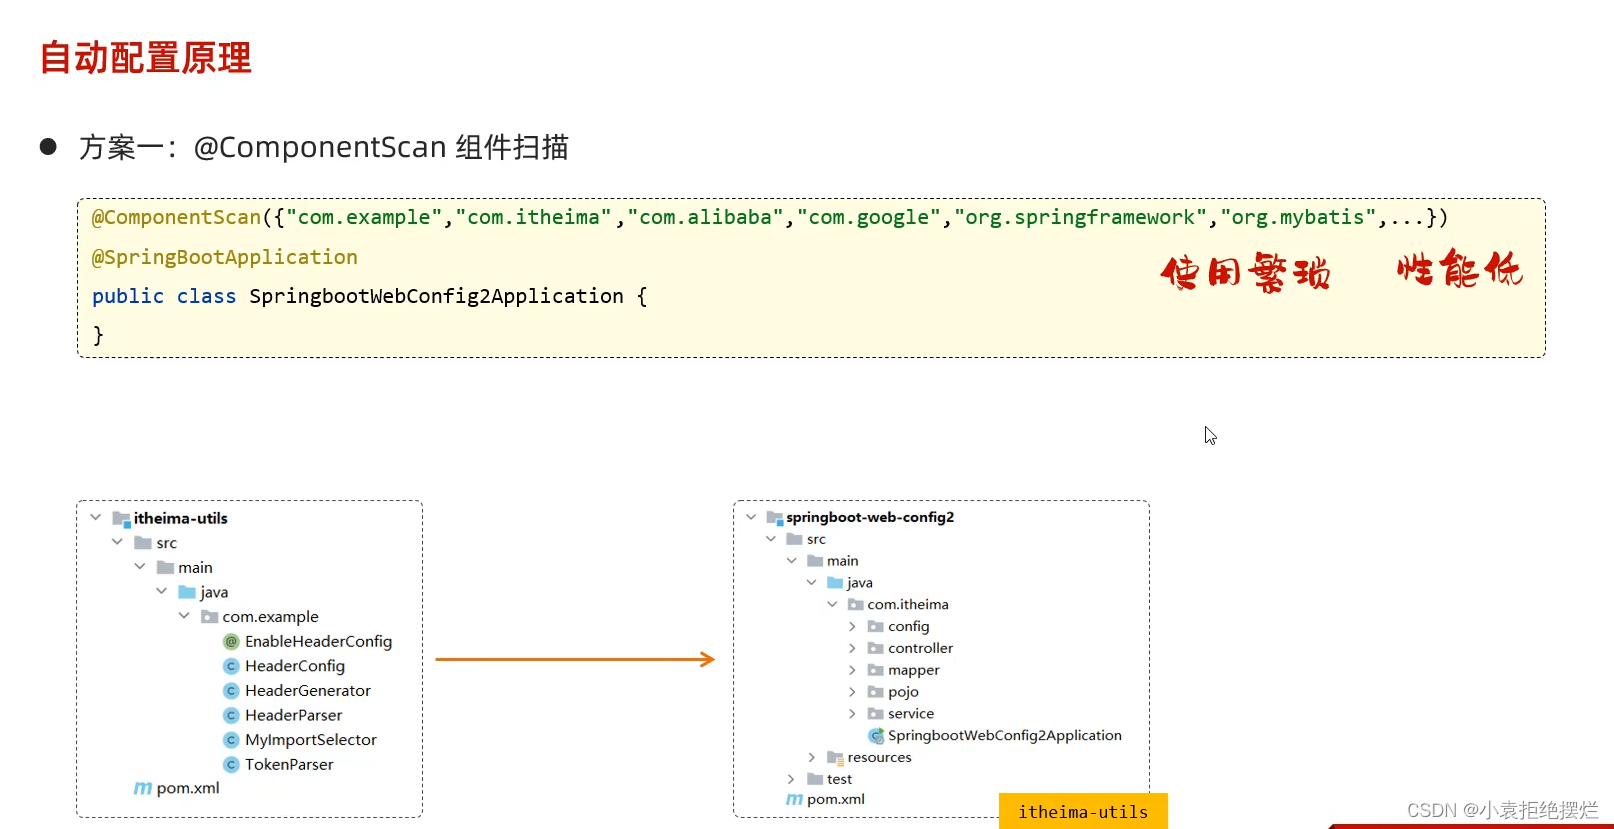Collapse the main node in itheima-utils
The image size is (1614, 829).
pyautogui.click(x=139, y=567)
